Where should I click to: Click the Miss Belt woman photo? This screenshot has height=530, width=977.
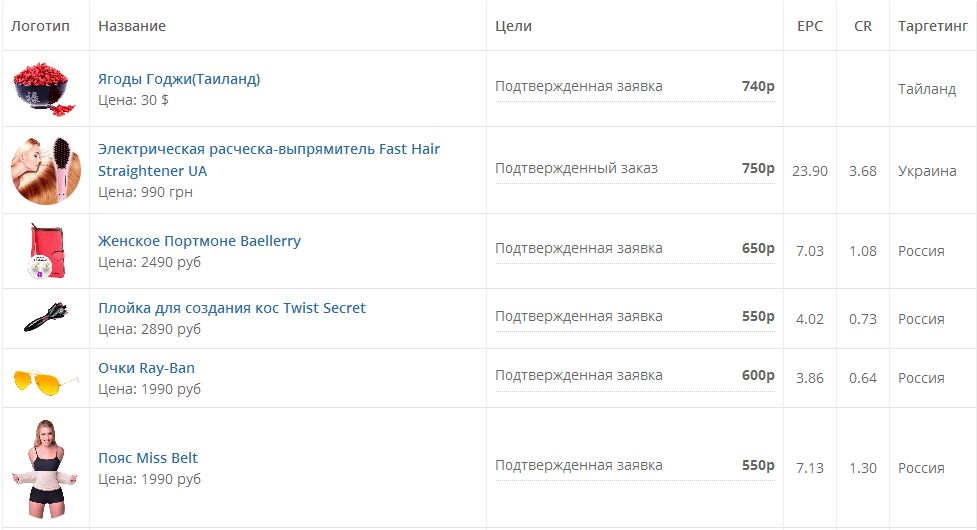point(45,468)
